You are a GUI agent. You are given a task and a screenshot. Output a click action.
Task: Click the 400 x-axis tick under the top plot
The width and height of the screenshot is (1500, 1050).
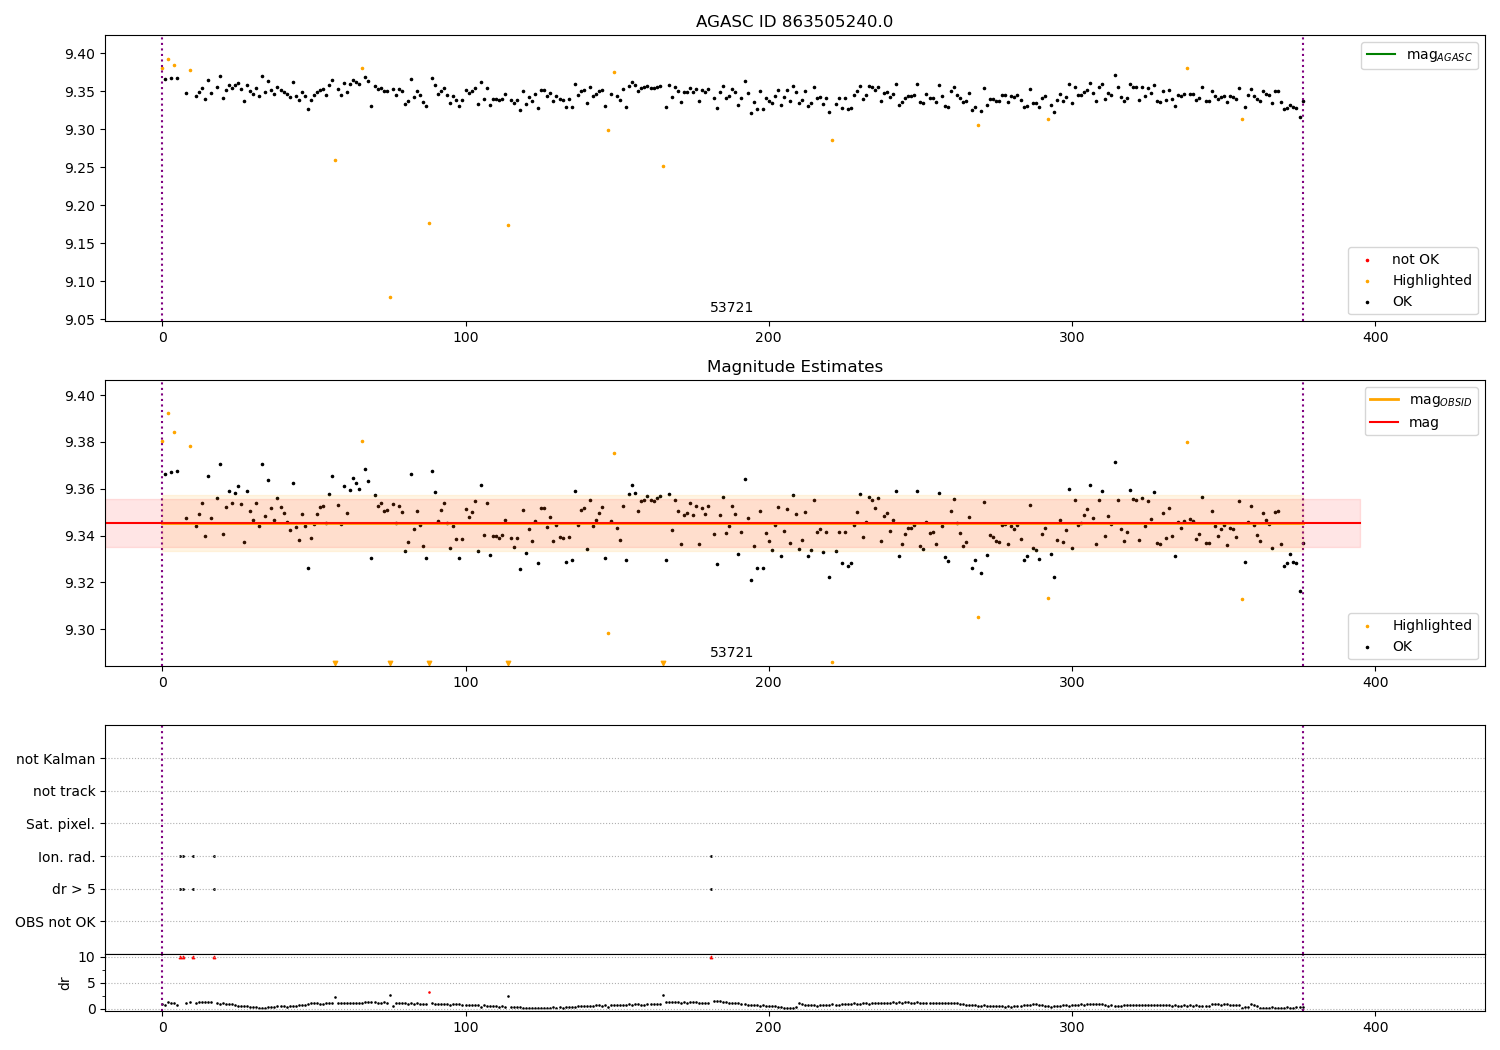coord(1375,338)
